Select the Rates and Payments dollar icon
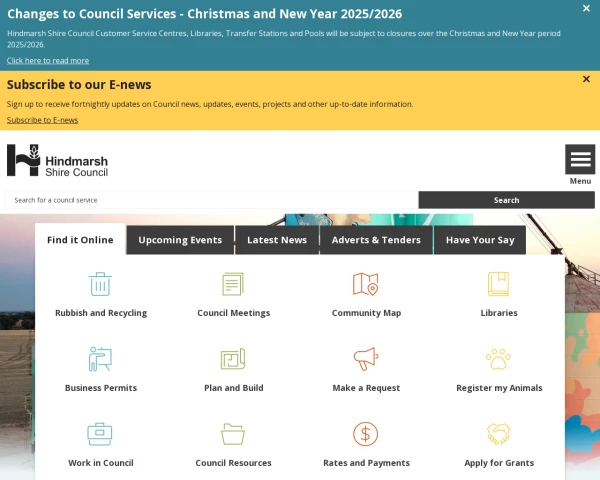The width and height of the screenshot is (600, 480). pos(366,434)
